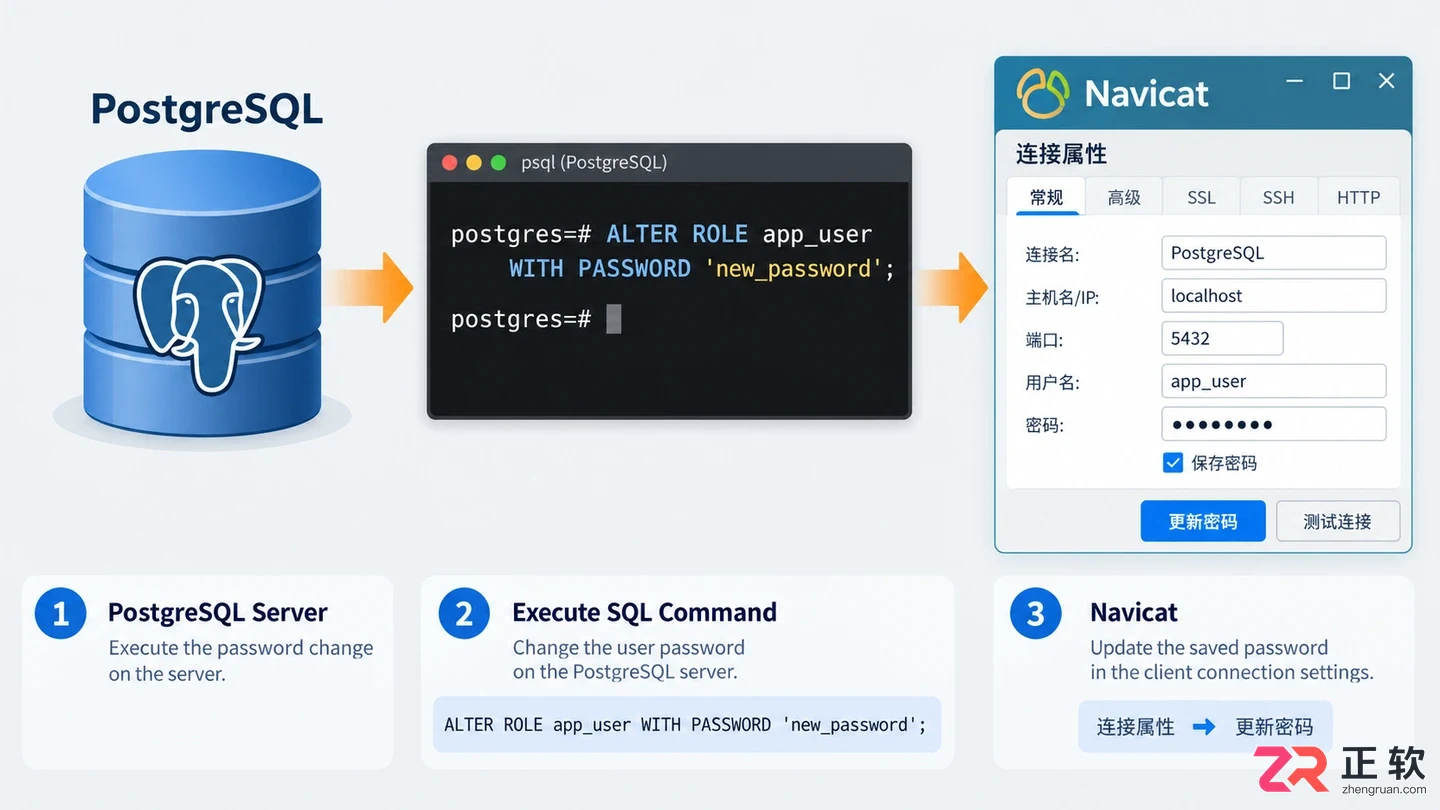The image size is (1440, 810).
Task: Toggle the 保存密码 checkbox
Action: (x=1173, y=463)
